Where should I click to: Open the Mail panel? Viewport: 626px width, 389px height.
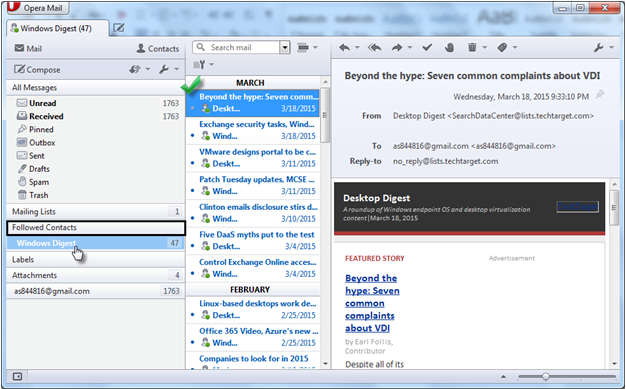pos(28,48)
